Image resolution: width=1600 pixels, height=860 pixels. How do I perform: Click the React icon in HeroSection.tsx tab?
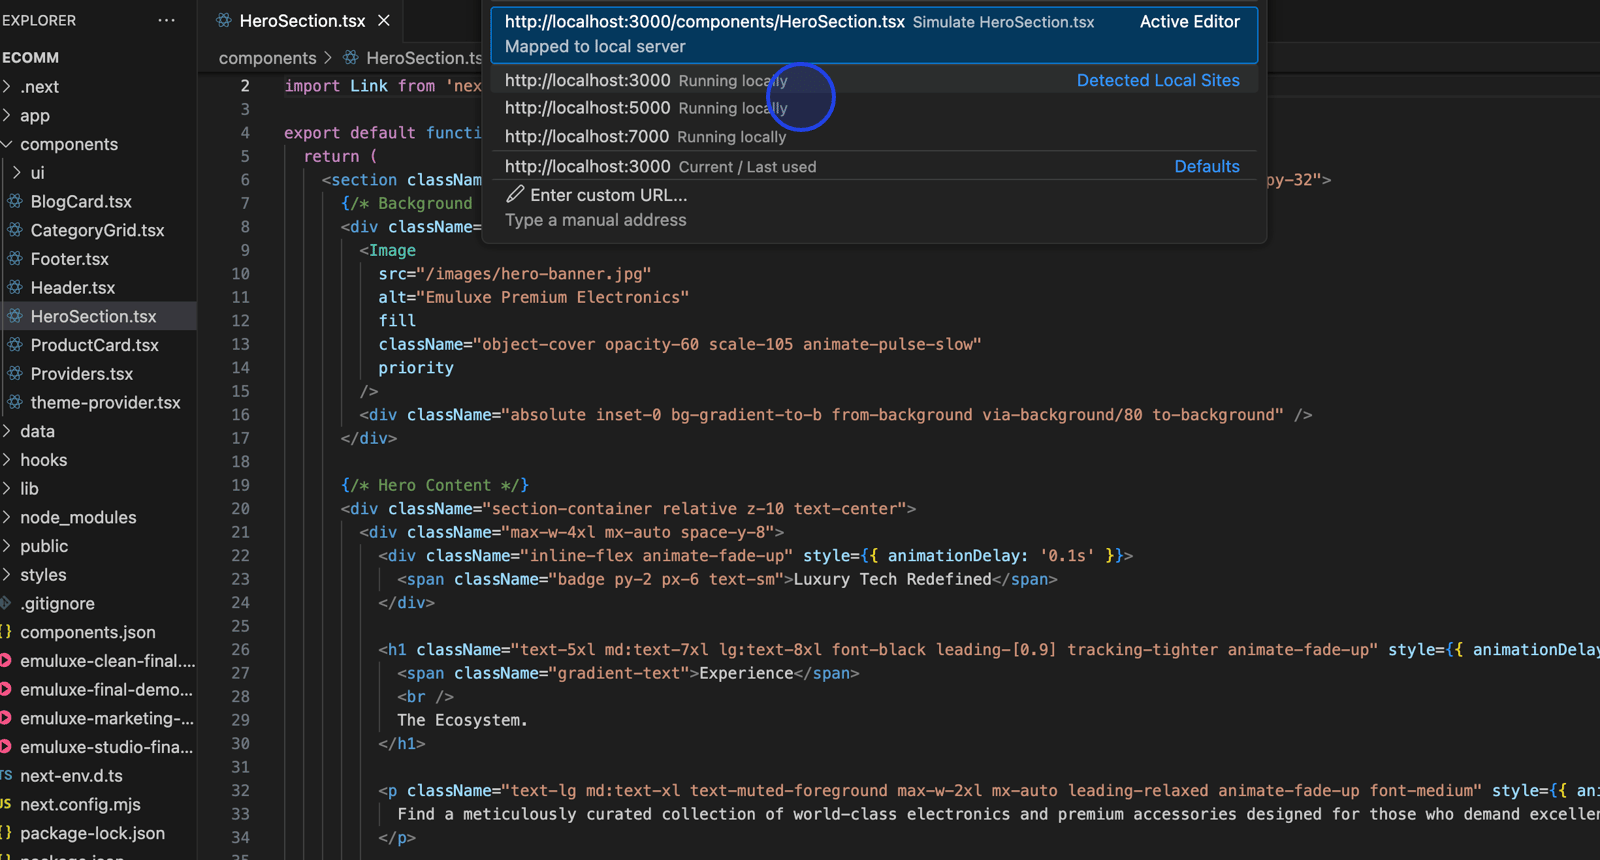coord(224,20)
